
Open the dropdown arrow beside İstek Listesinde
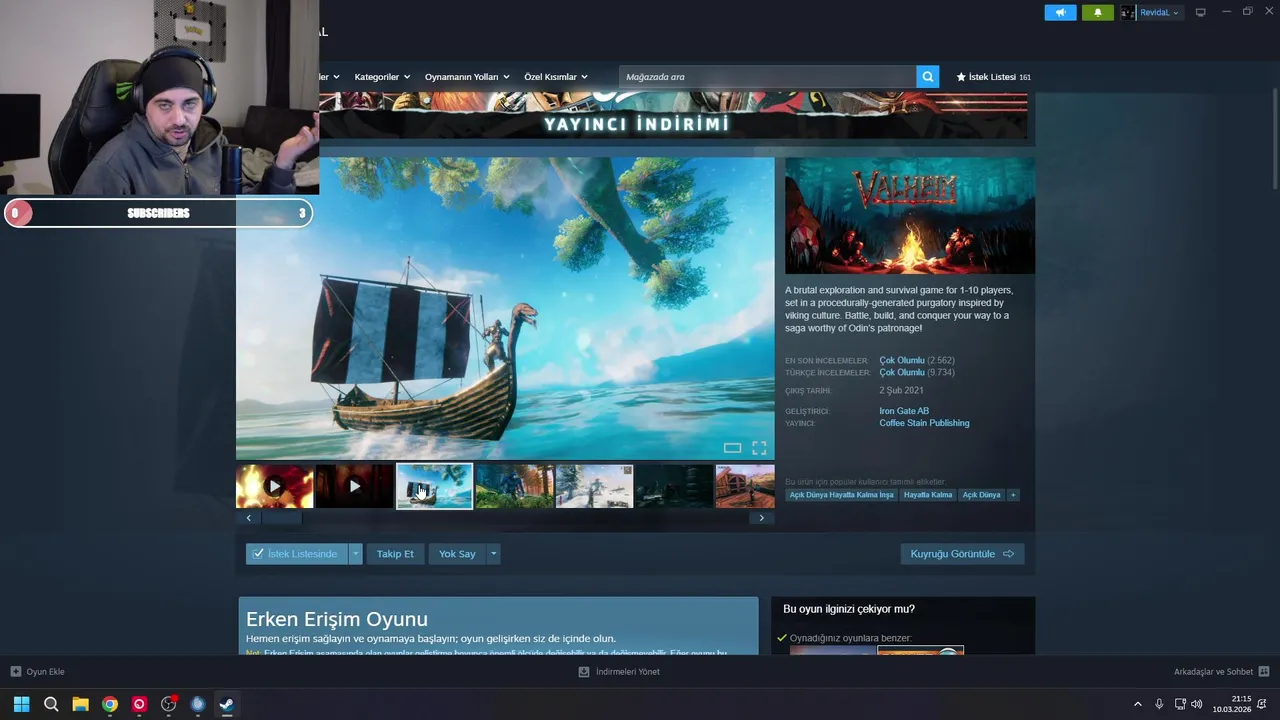point(355,554)
